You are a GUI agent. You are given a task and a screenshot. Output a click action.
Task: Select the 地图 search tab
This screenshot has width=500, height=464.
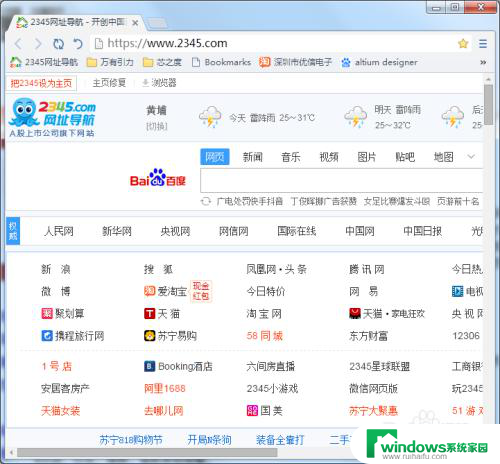443,157
